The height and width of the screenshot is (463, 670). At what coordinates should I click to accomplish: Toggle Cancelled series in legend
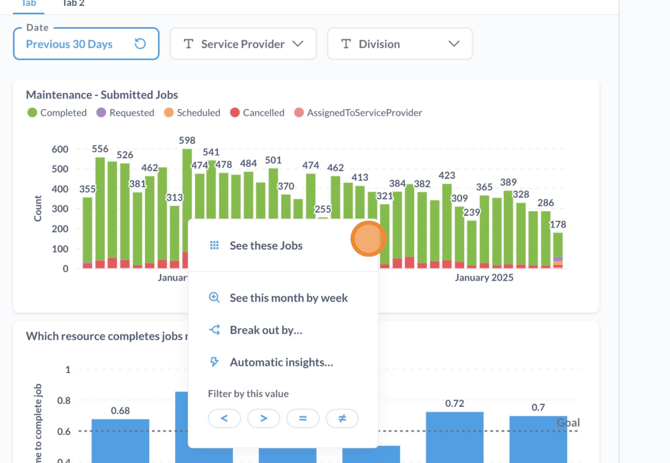[257, 113]
